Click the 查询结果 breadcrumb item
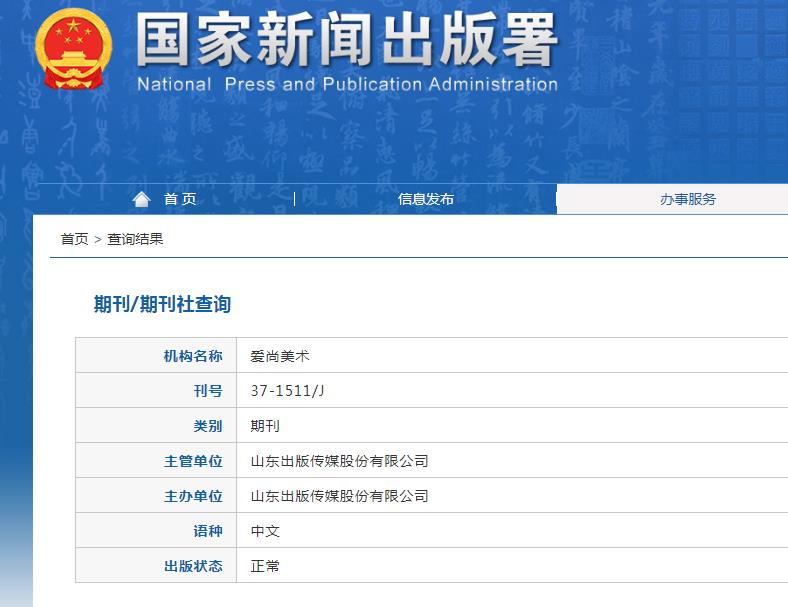 (x=135, y=239)
